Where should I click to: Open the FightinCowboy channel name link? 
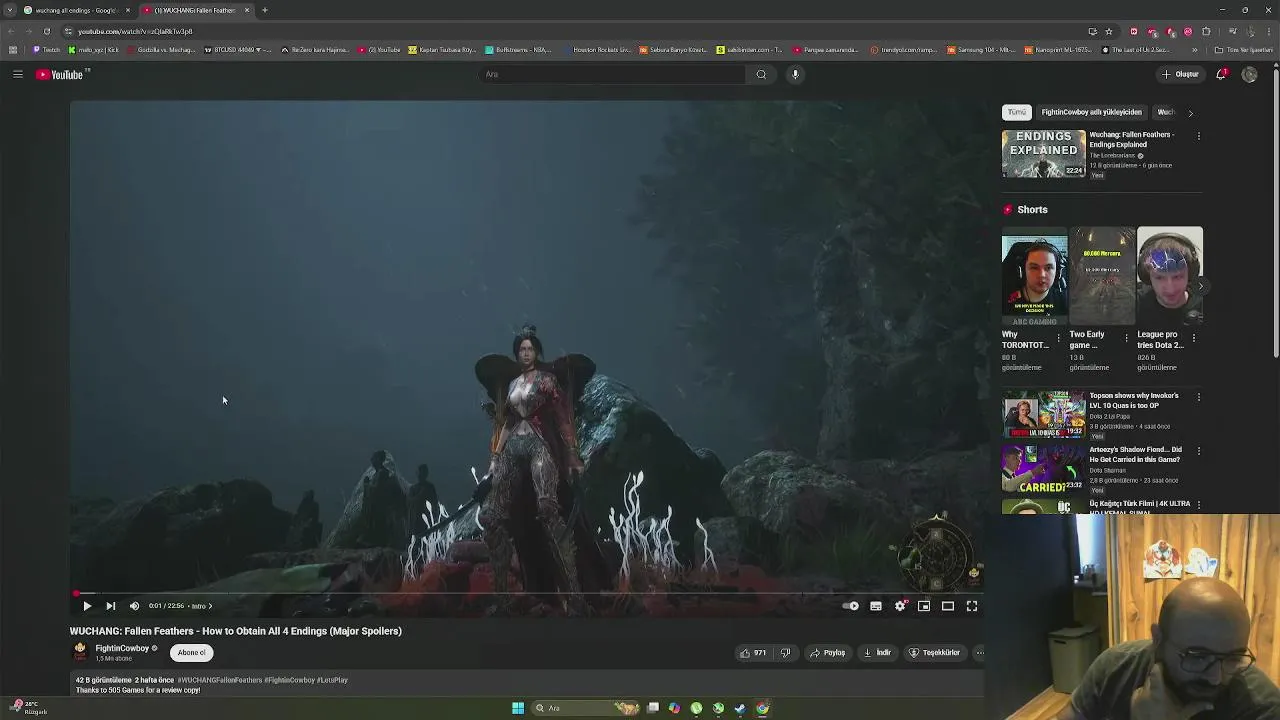click(x=122, y=648)
